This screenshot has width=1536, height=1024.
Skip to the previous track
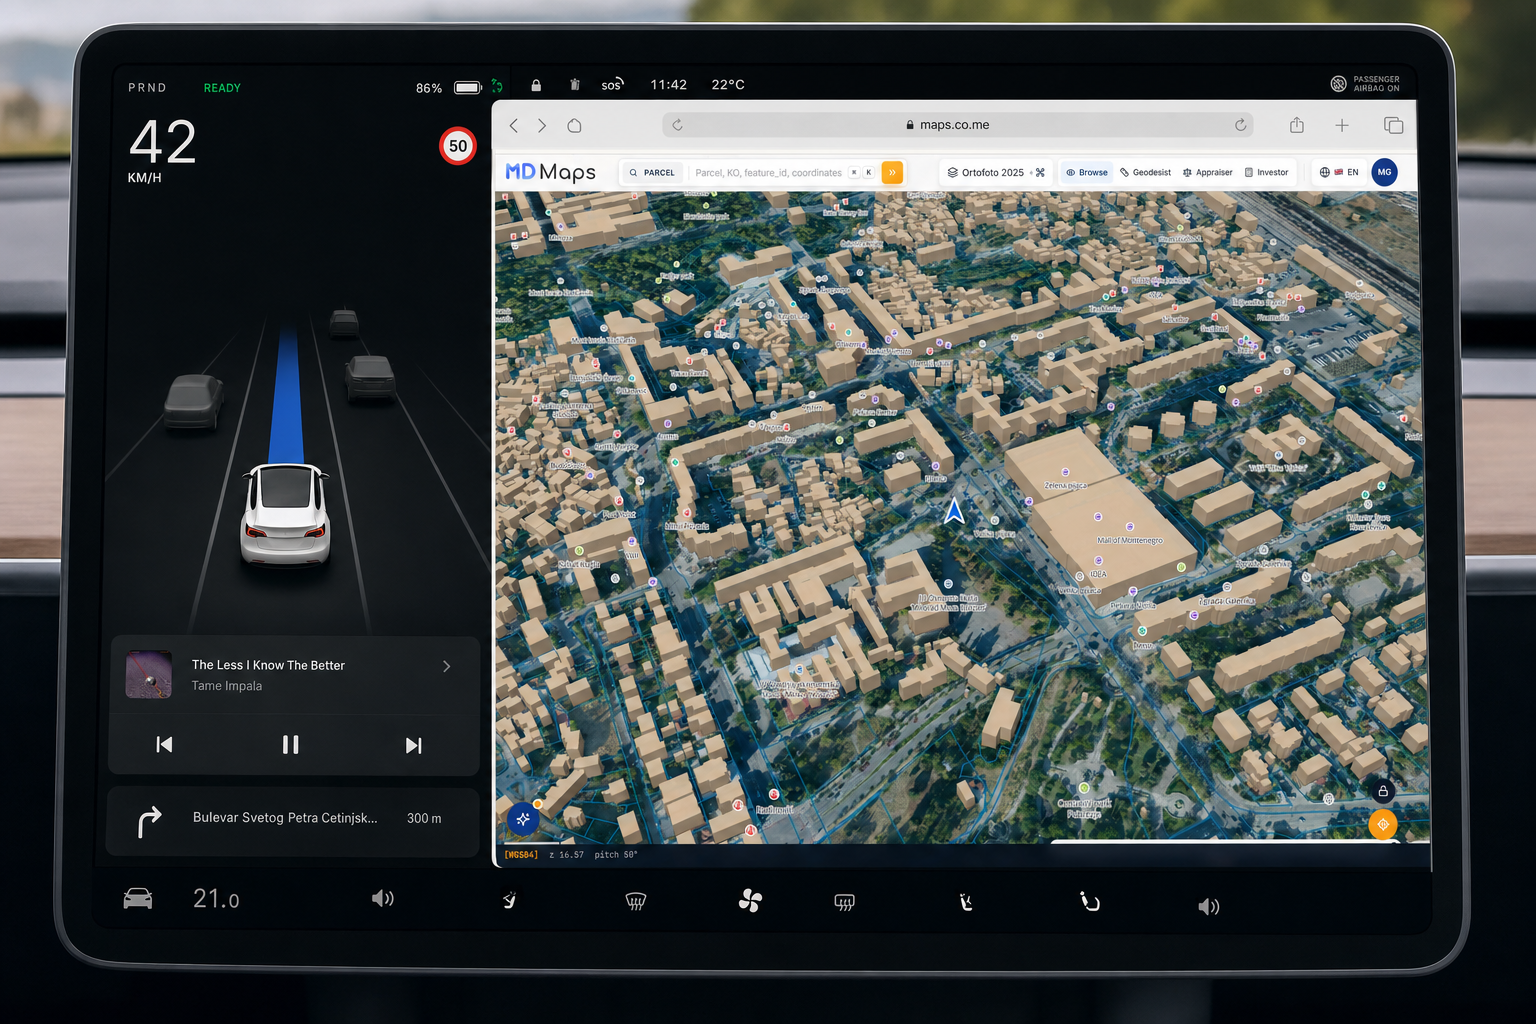[x=165, y=744]
